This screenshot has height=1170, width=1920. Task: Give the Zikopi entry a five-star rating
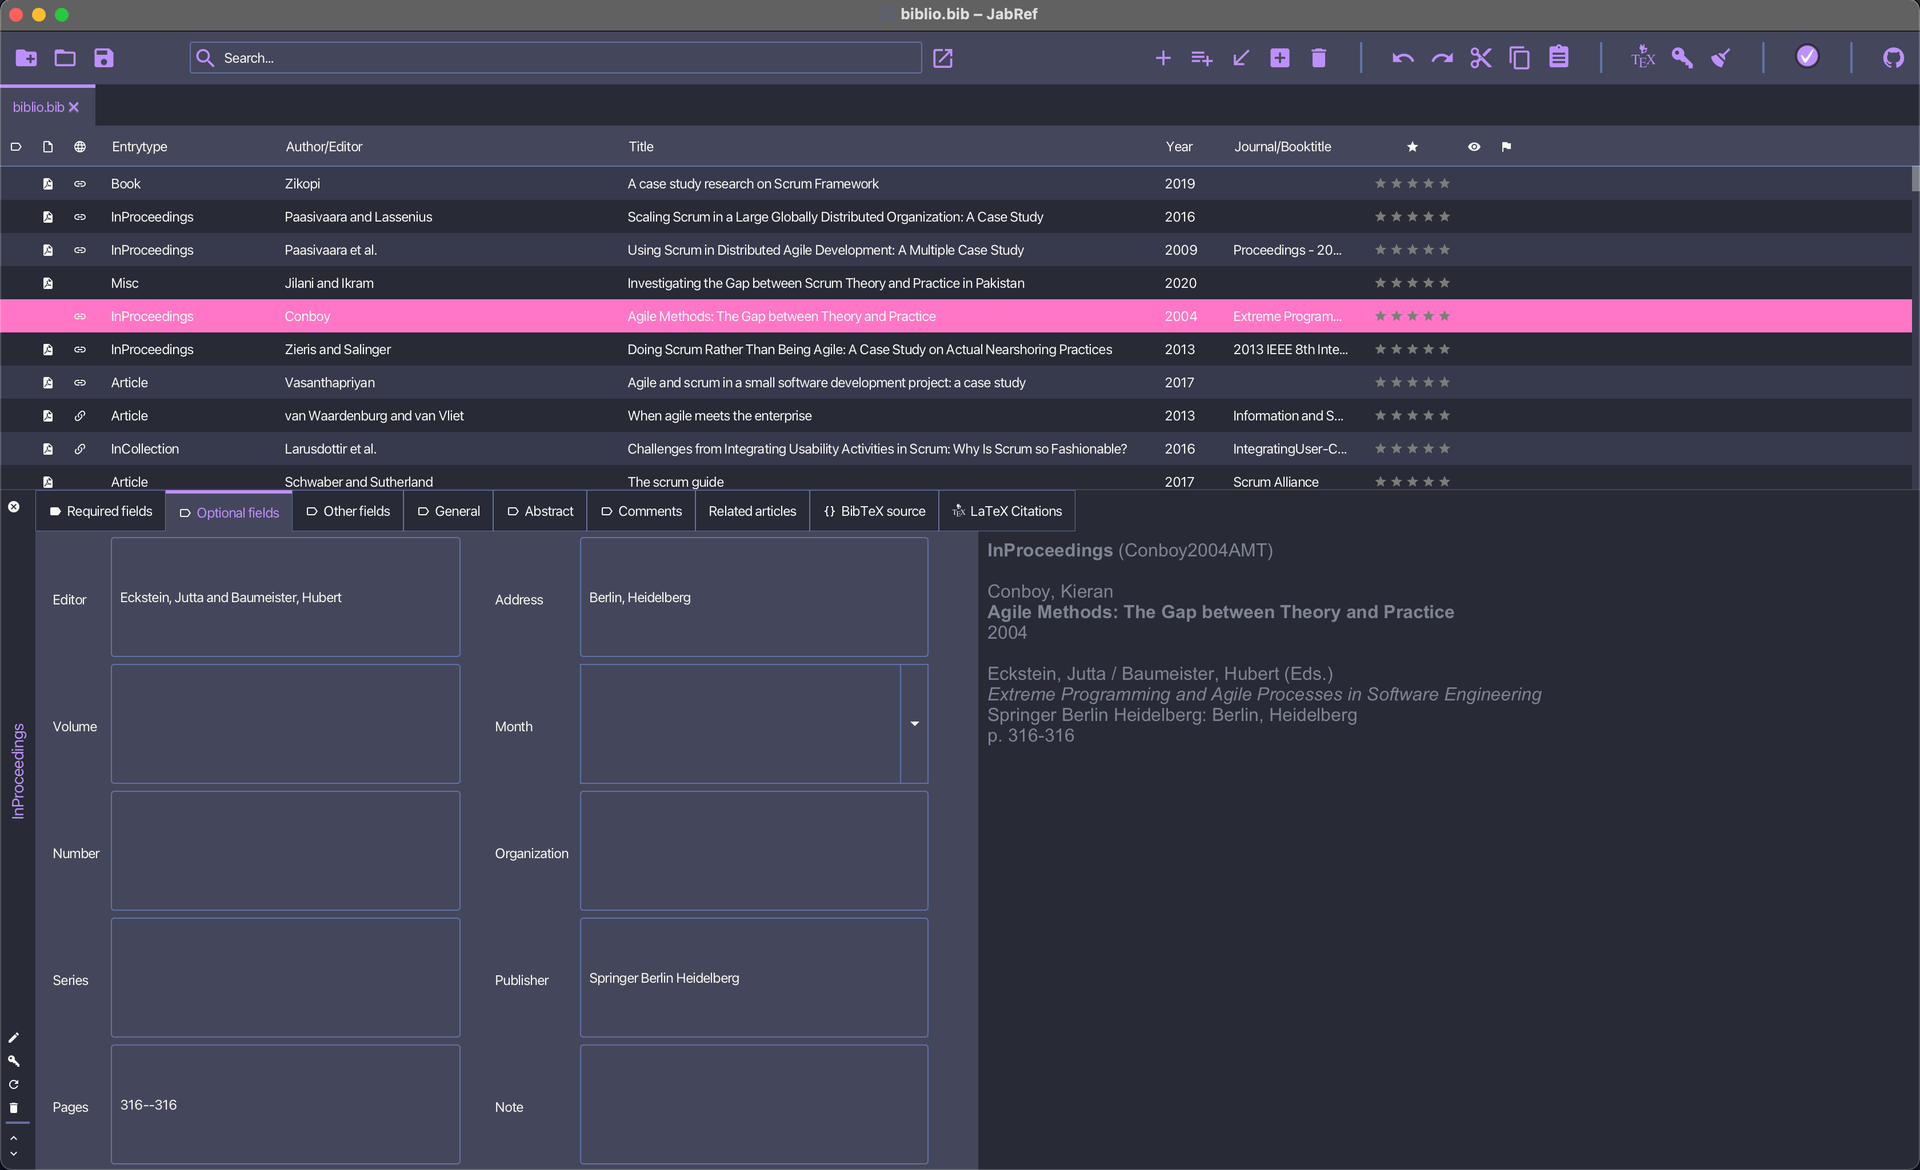point(1444,183)
